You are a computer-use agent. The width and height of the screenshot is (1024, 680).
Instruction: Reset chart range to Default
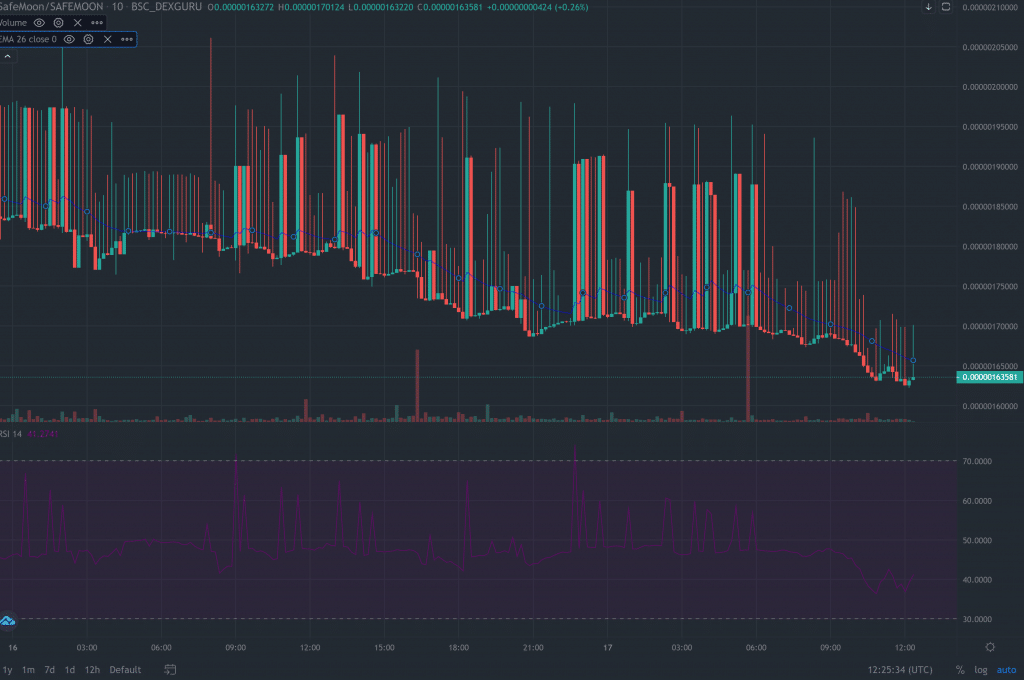pyautogui.click(x=125, y=670)
